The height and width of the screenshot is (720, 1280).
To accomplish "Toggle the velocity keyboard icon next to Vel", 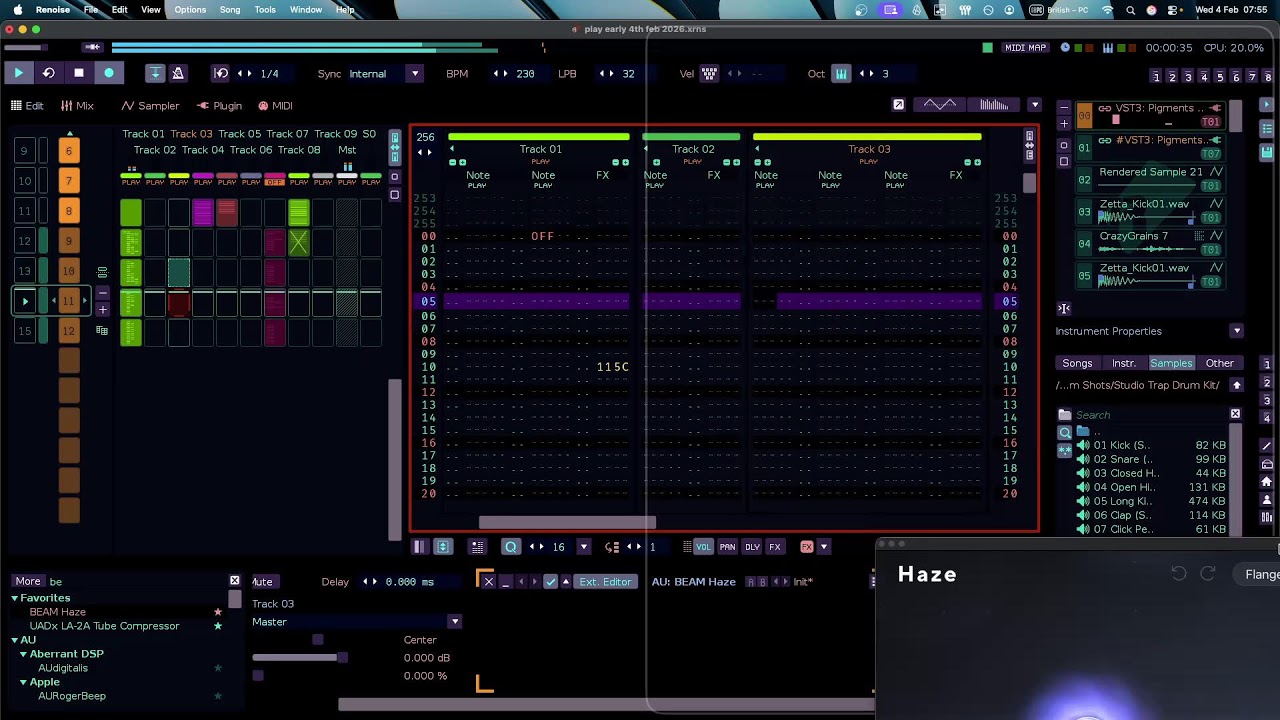I will click(709, 73).
